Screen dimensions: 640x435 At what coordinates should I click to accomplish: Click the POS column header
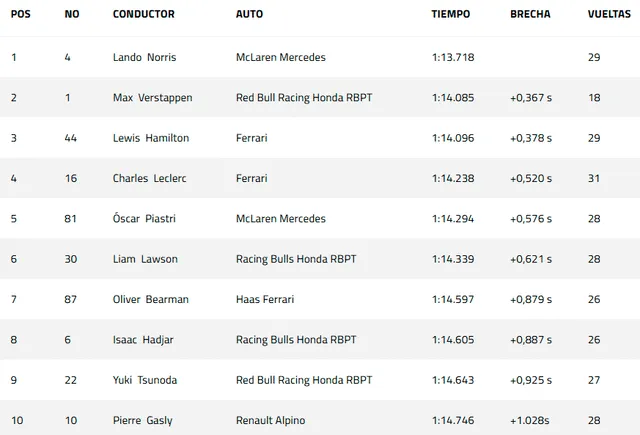pyautogui.click(x=20, y=14)
